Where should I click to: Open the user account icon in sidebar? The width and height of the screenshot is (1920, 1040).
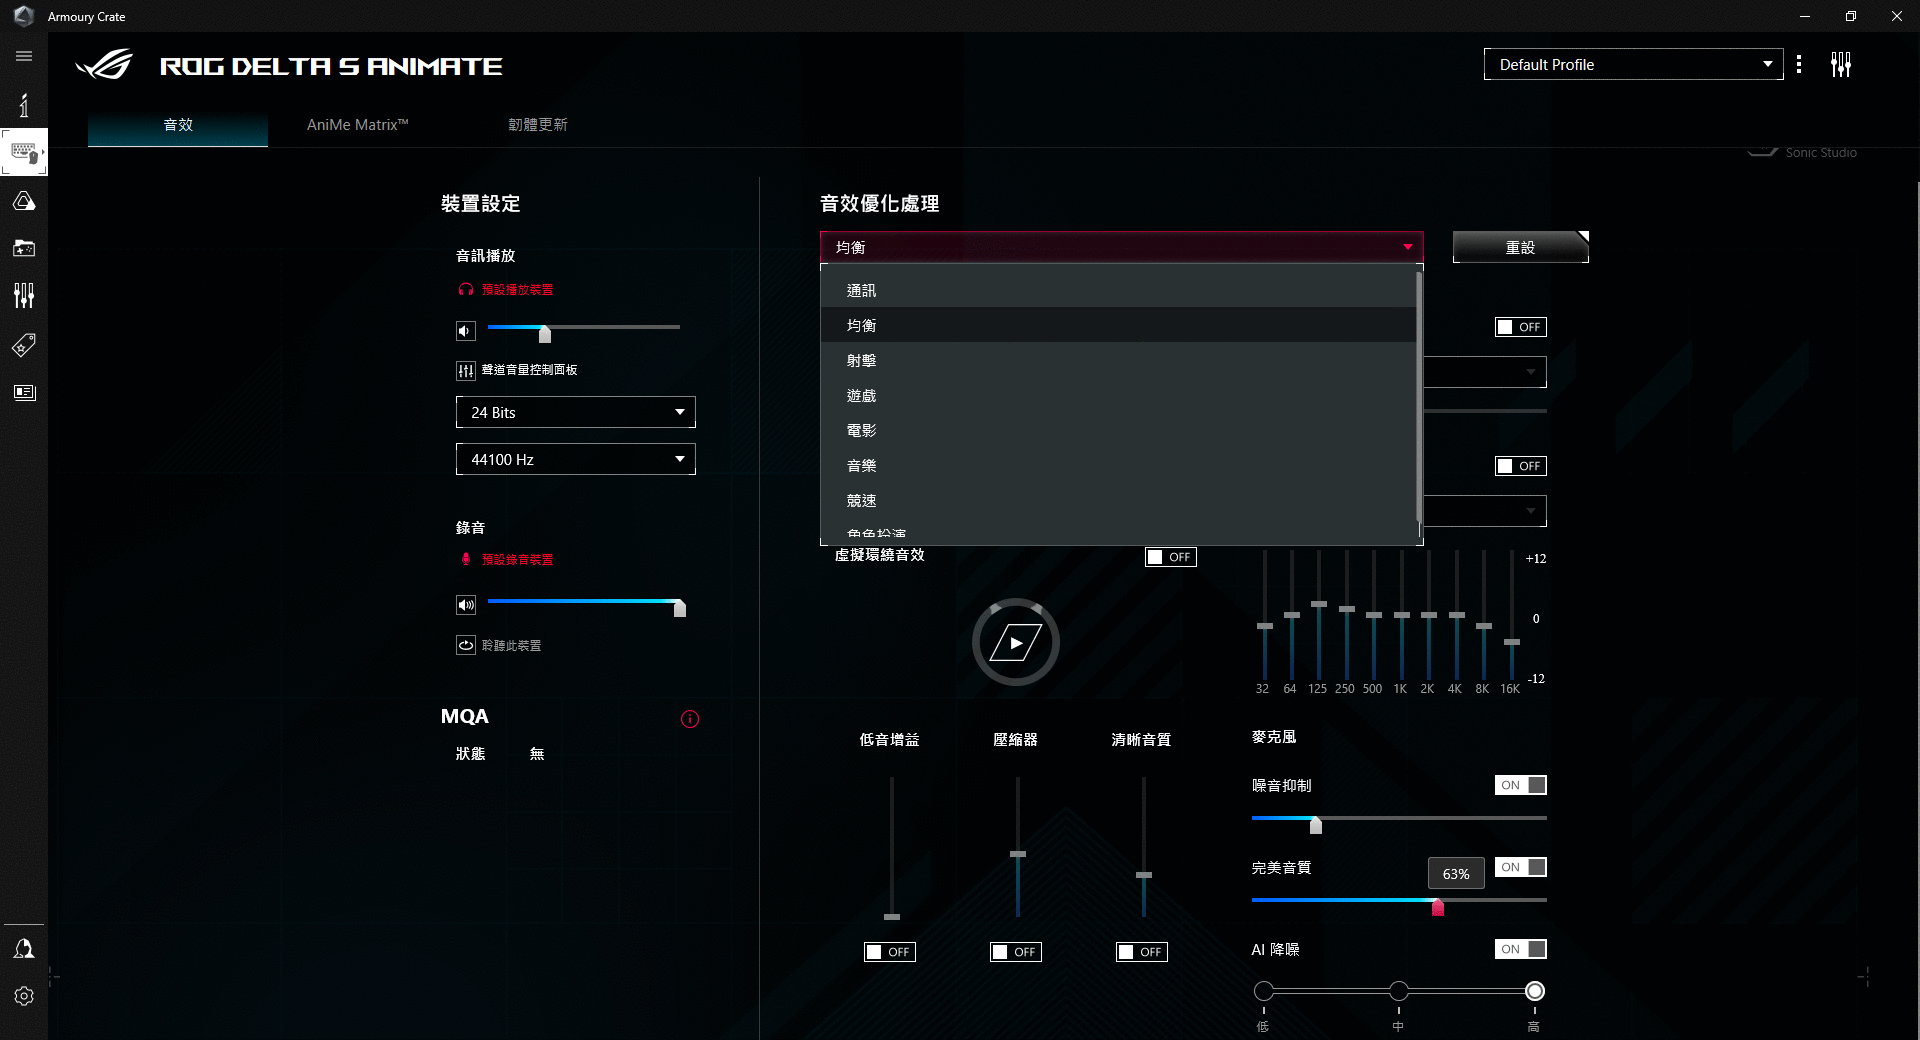(24, 948)
